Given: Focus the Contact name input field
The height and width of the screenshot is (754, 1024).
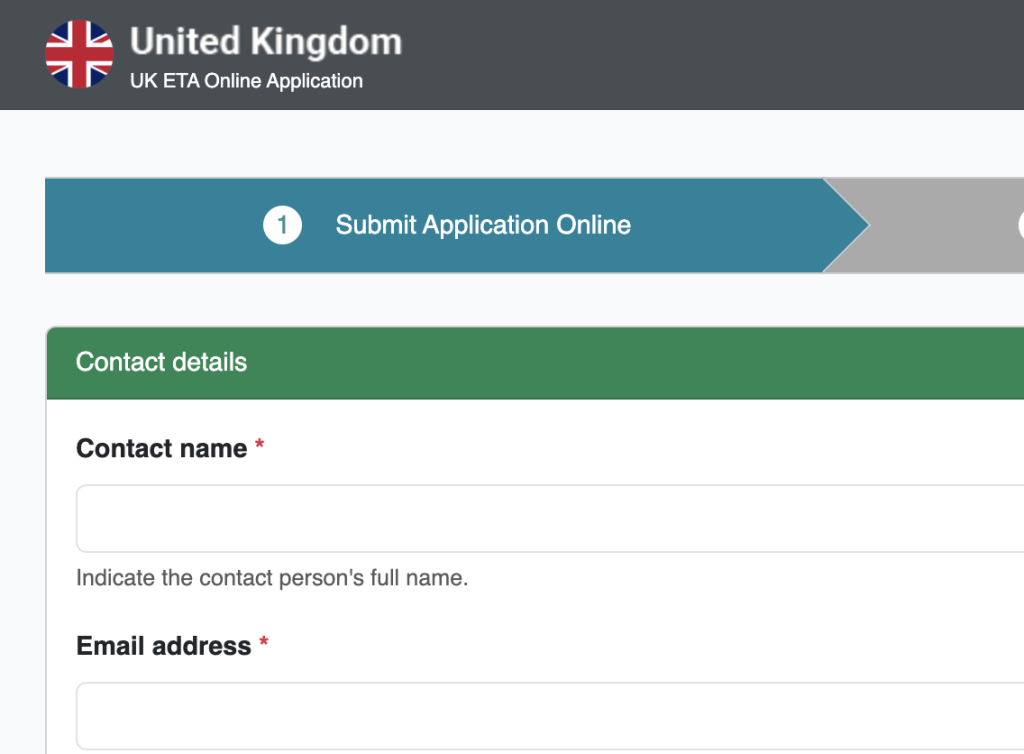Looking at the screenshot, I should point(550,519).
